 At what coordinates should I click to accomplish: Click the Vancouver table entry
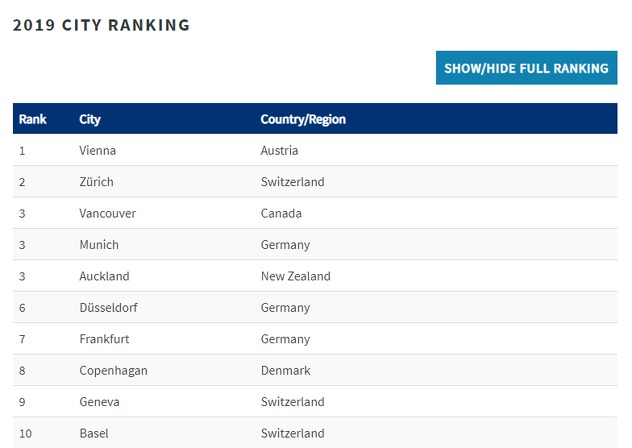coord(108,214)
